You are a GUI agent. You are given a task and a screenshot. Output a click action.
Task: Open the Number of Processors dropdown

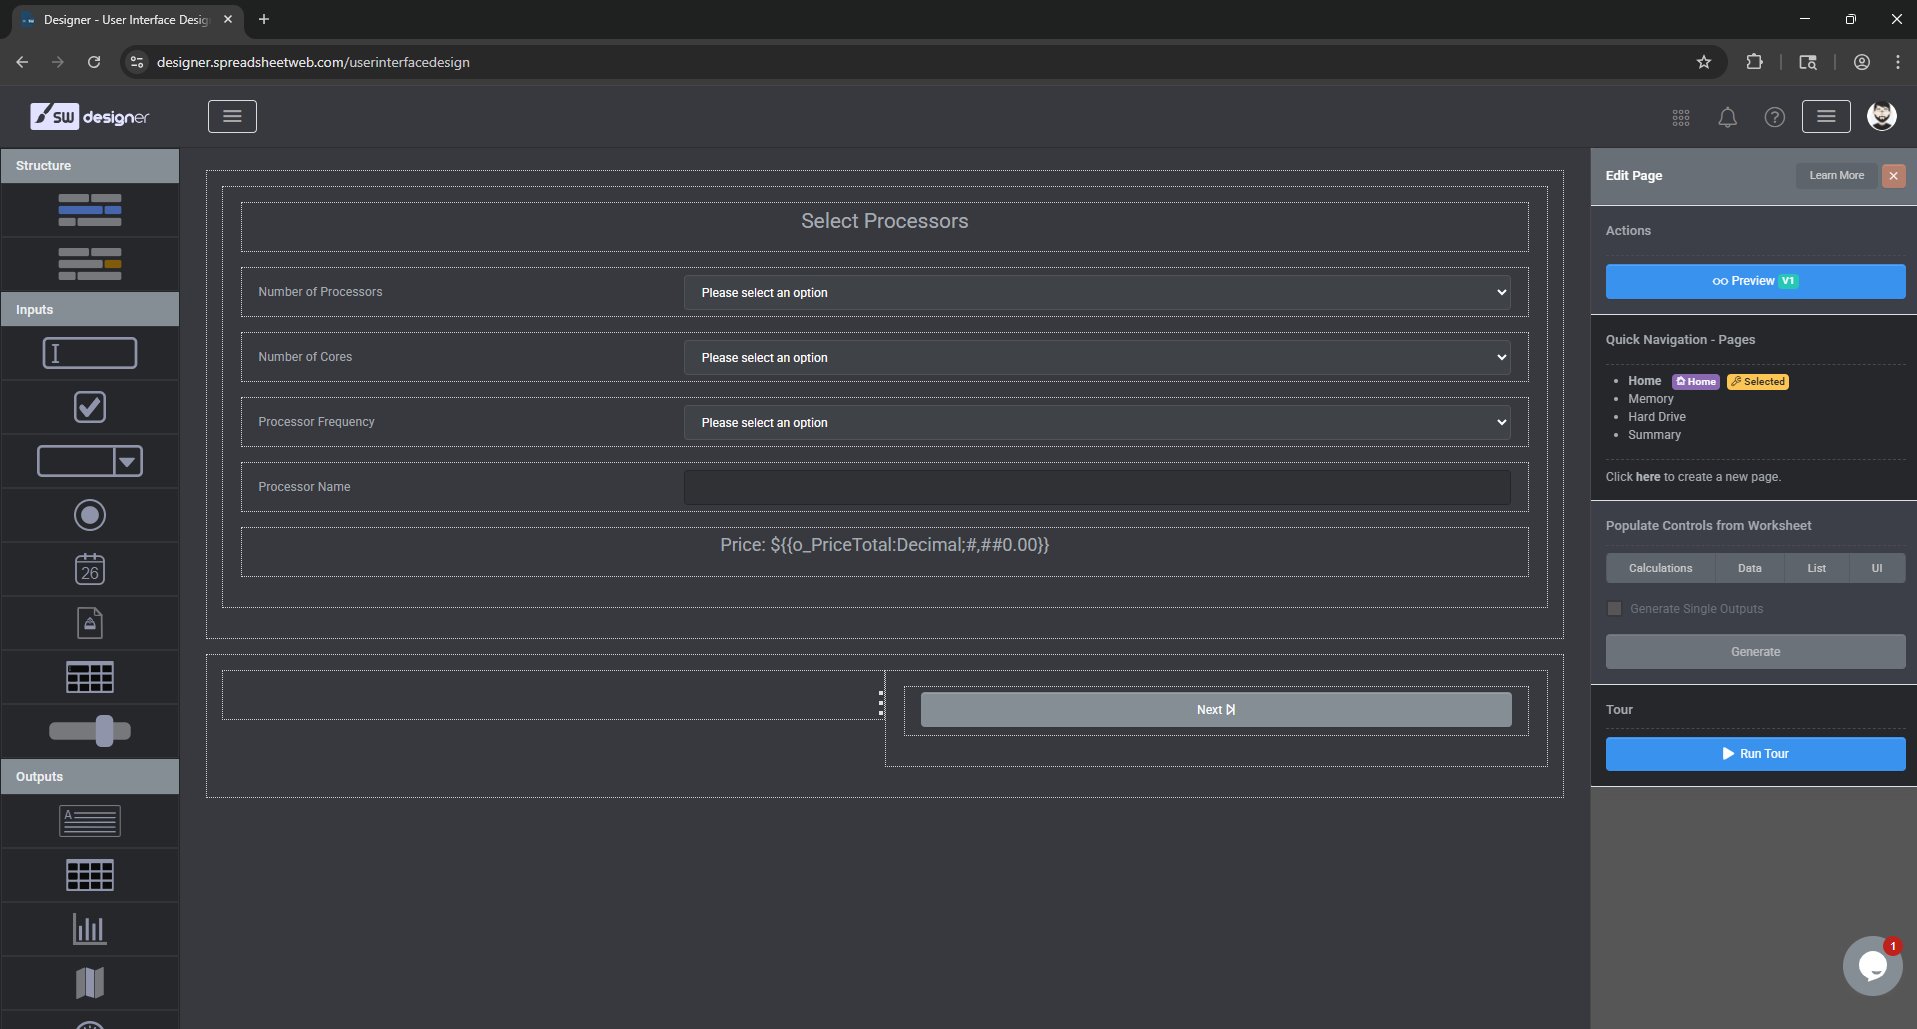point(1097,292)
